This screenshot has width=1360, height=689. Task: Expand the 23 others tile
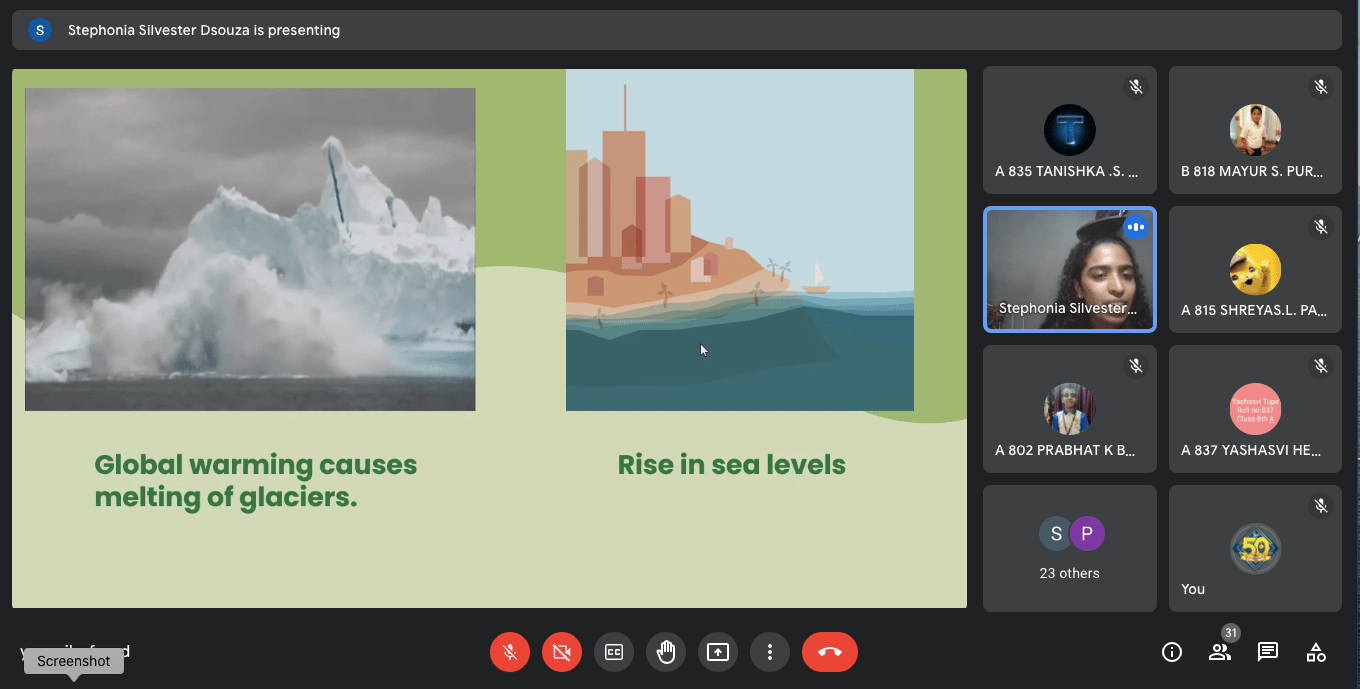point(1069,548)
